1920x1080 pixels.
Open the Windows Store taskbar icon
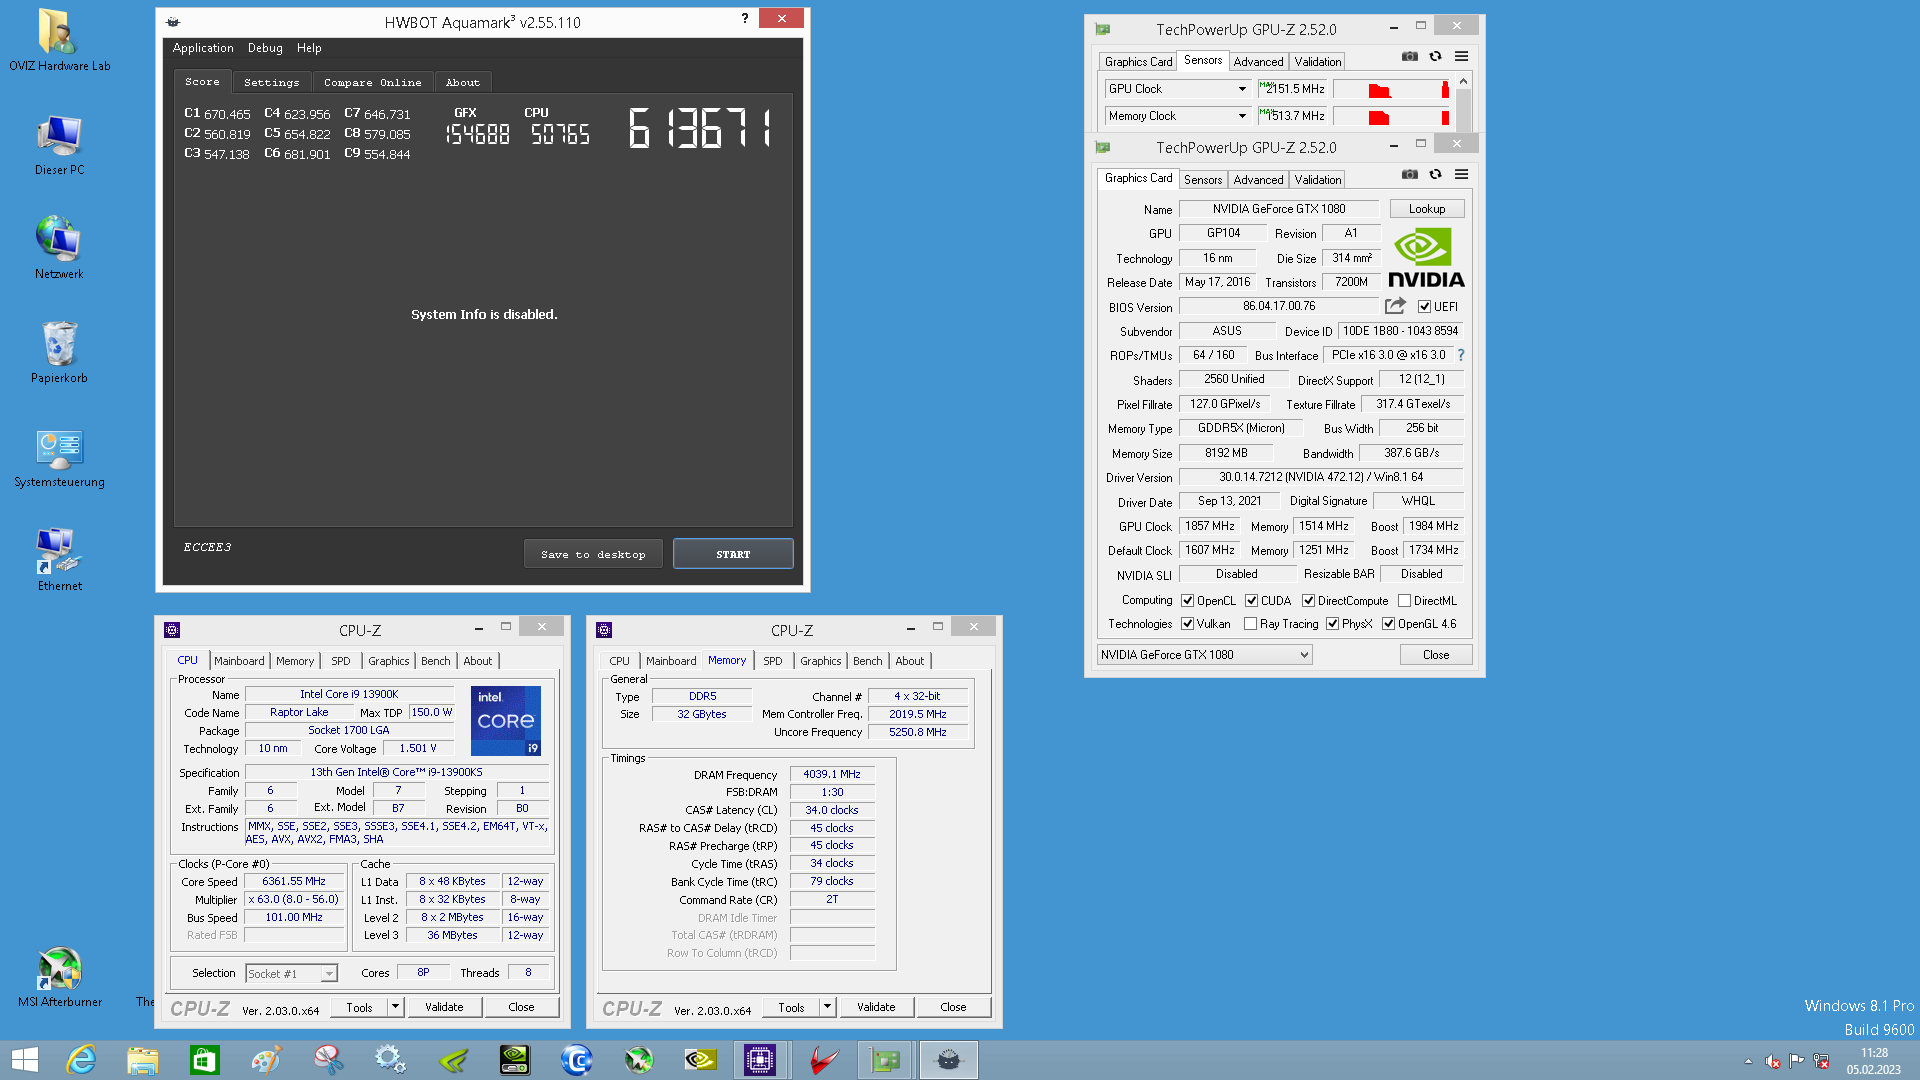click(x=204, y=1060)
